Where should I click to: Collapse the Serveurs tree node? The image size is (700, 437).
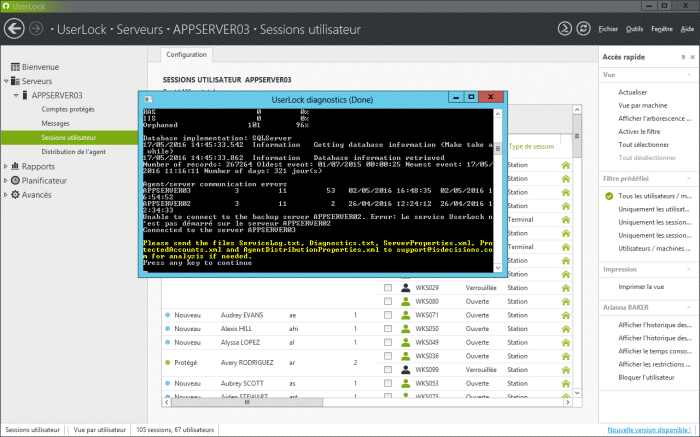(x=6, y=81)
